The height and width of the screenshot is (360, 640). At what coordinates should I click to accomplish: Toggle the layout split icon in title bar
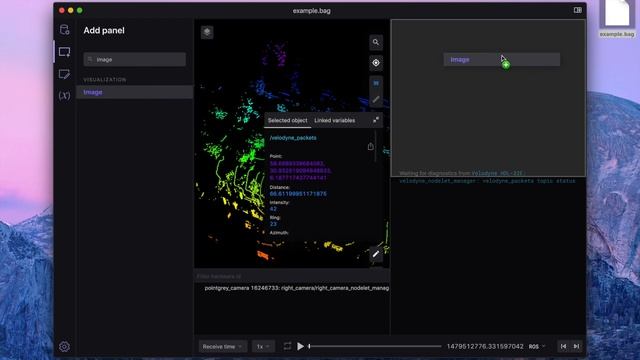(x=578, y=10)
